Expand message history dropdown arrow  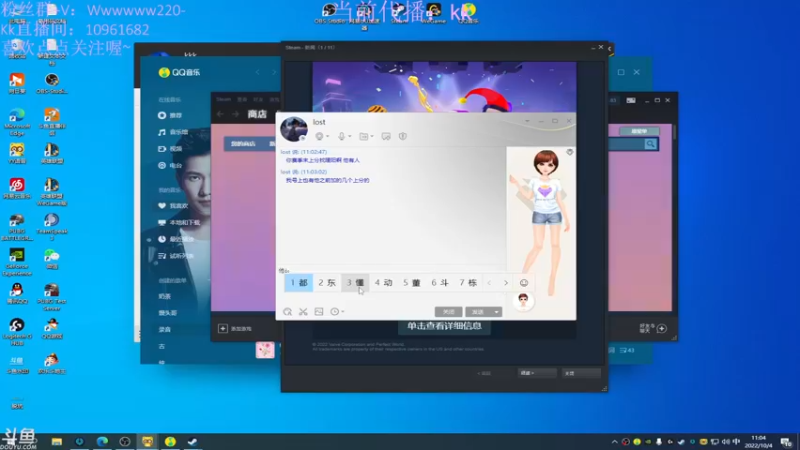343,312
